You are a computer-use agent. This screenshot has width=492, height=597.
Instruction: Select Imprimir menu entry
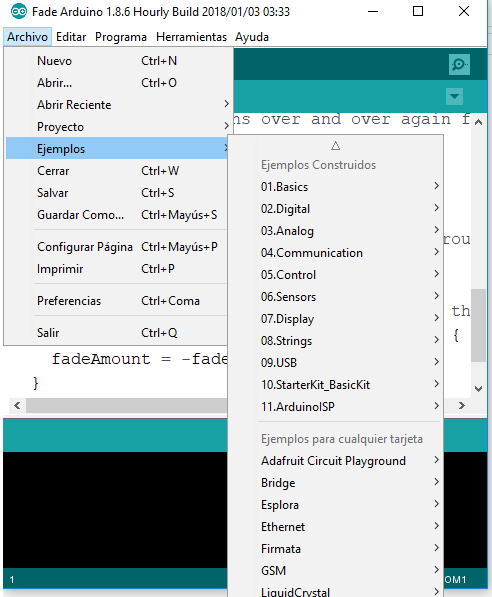[117, 269]
